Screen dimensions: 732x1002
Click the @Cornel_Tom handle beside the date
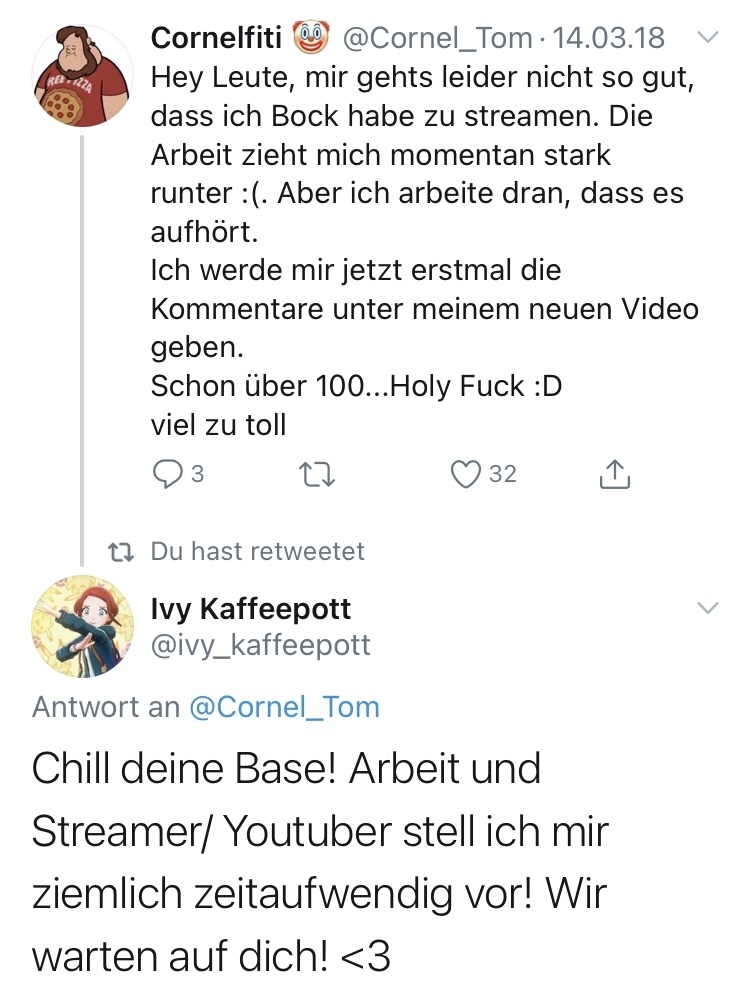tap(437, 39)
